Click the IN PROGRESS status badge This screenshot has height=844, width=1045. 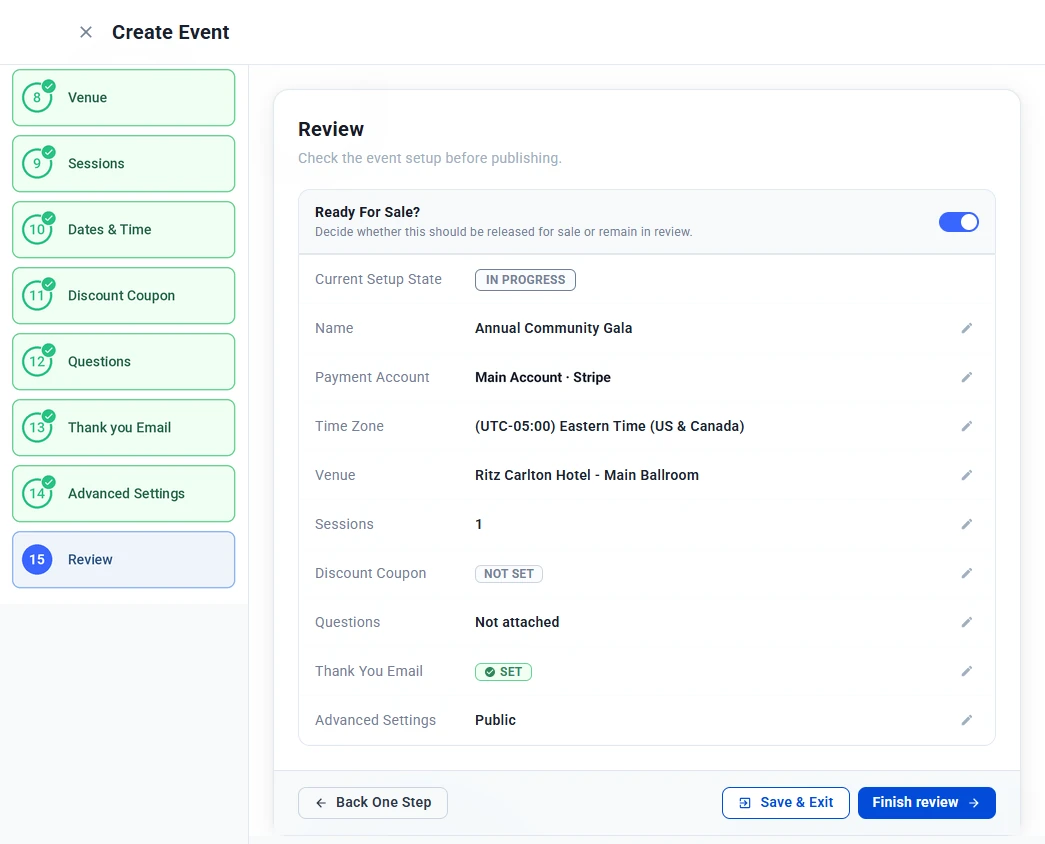[x=525, y=280]
